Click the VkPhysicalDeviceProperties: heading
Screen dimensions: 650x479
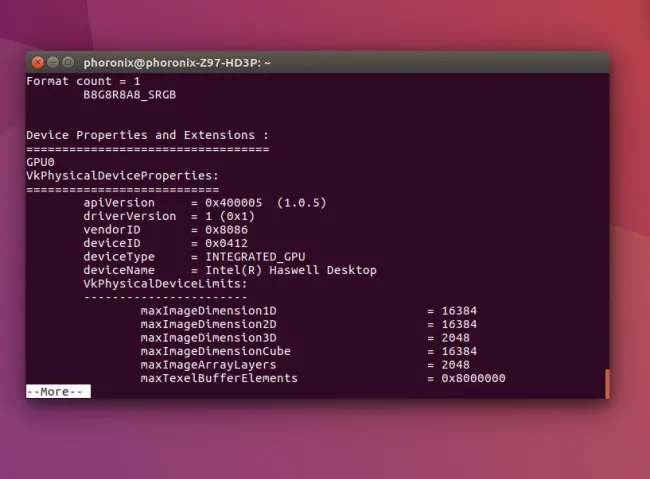coord(122,176)
